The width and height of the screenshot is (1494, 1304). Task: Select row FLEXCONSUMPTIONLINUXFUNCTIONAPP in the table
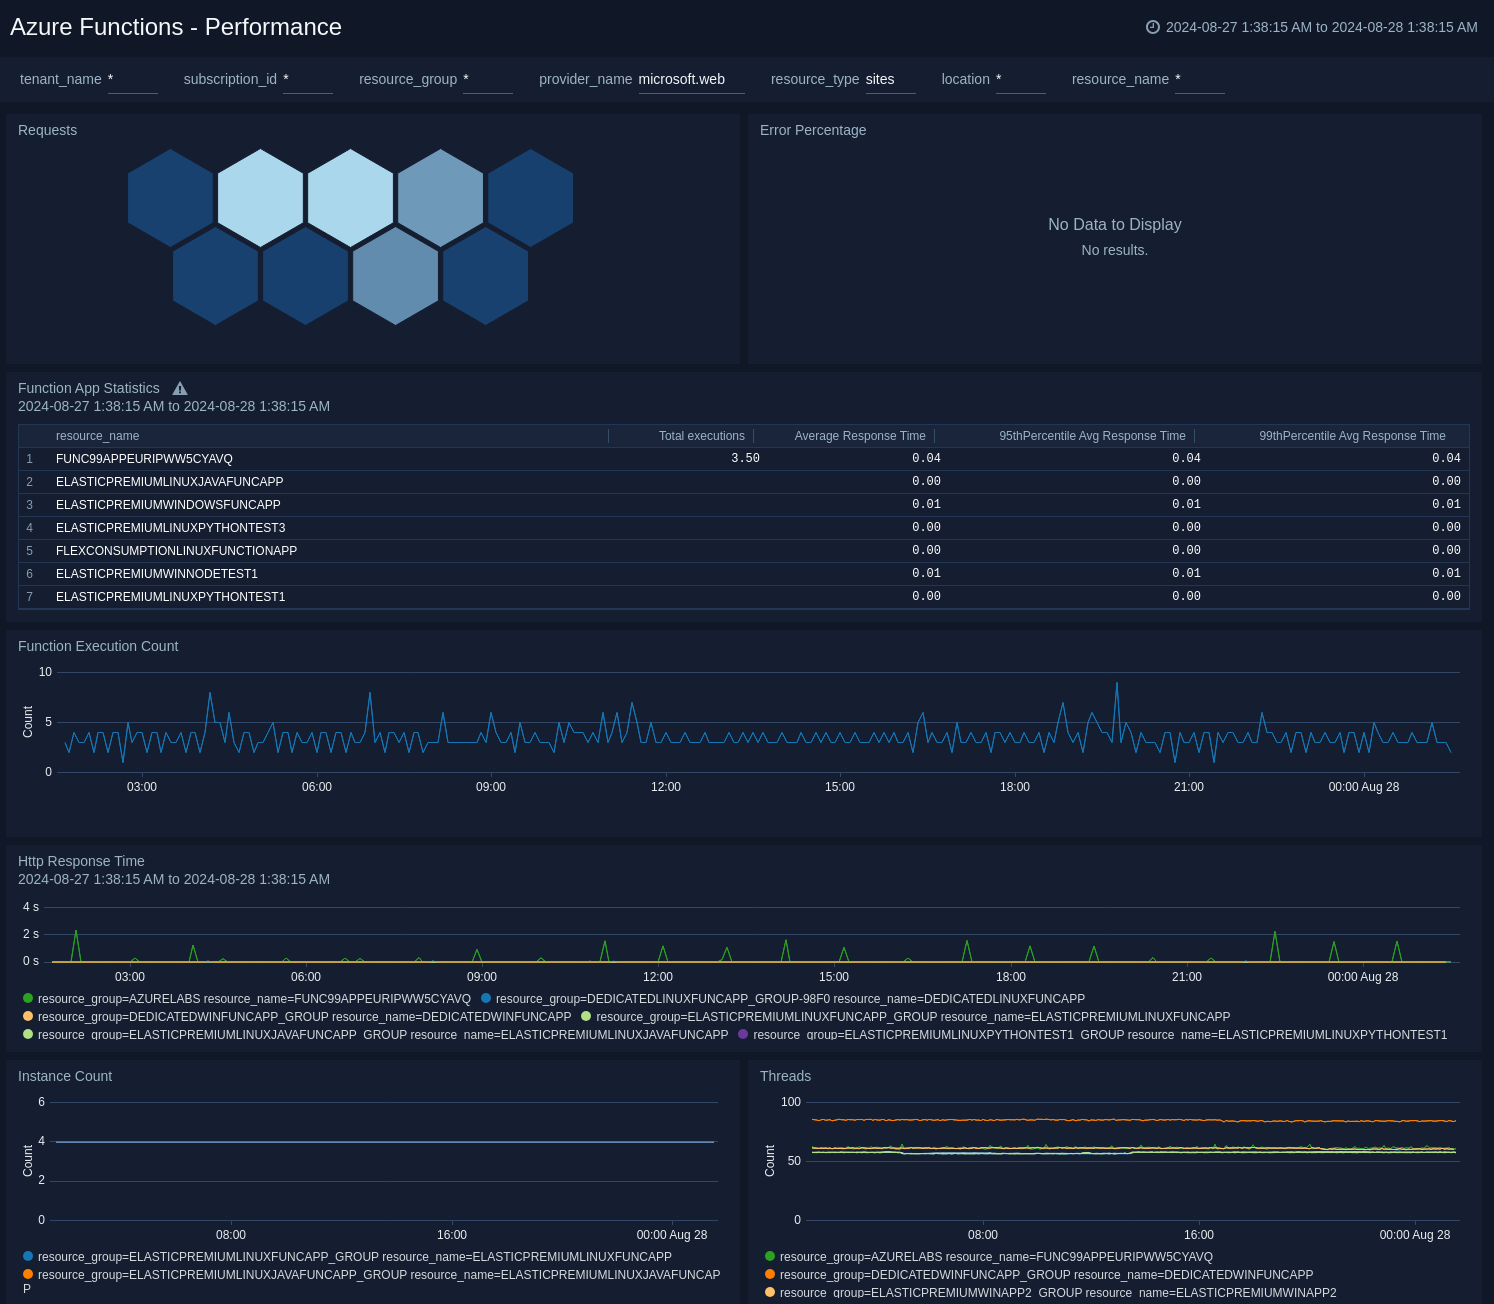[x=744, y=551]
